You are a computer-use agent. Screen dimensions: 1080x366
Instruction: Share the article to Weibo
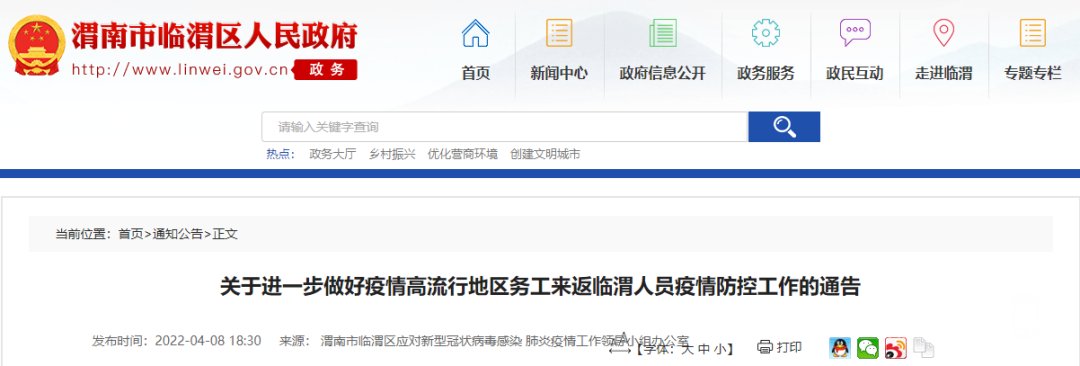[895, 347]
